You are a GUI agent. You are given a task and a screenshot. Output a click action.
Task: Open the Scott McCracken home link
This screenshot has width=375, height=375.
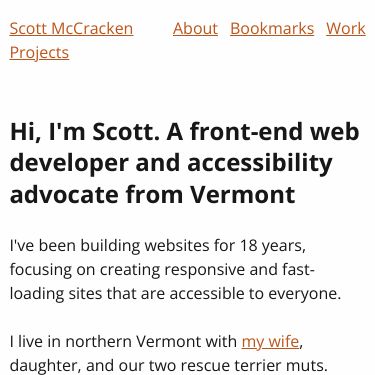(x=71, y=29)
